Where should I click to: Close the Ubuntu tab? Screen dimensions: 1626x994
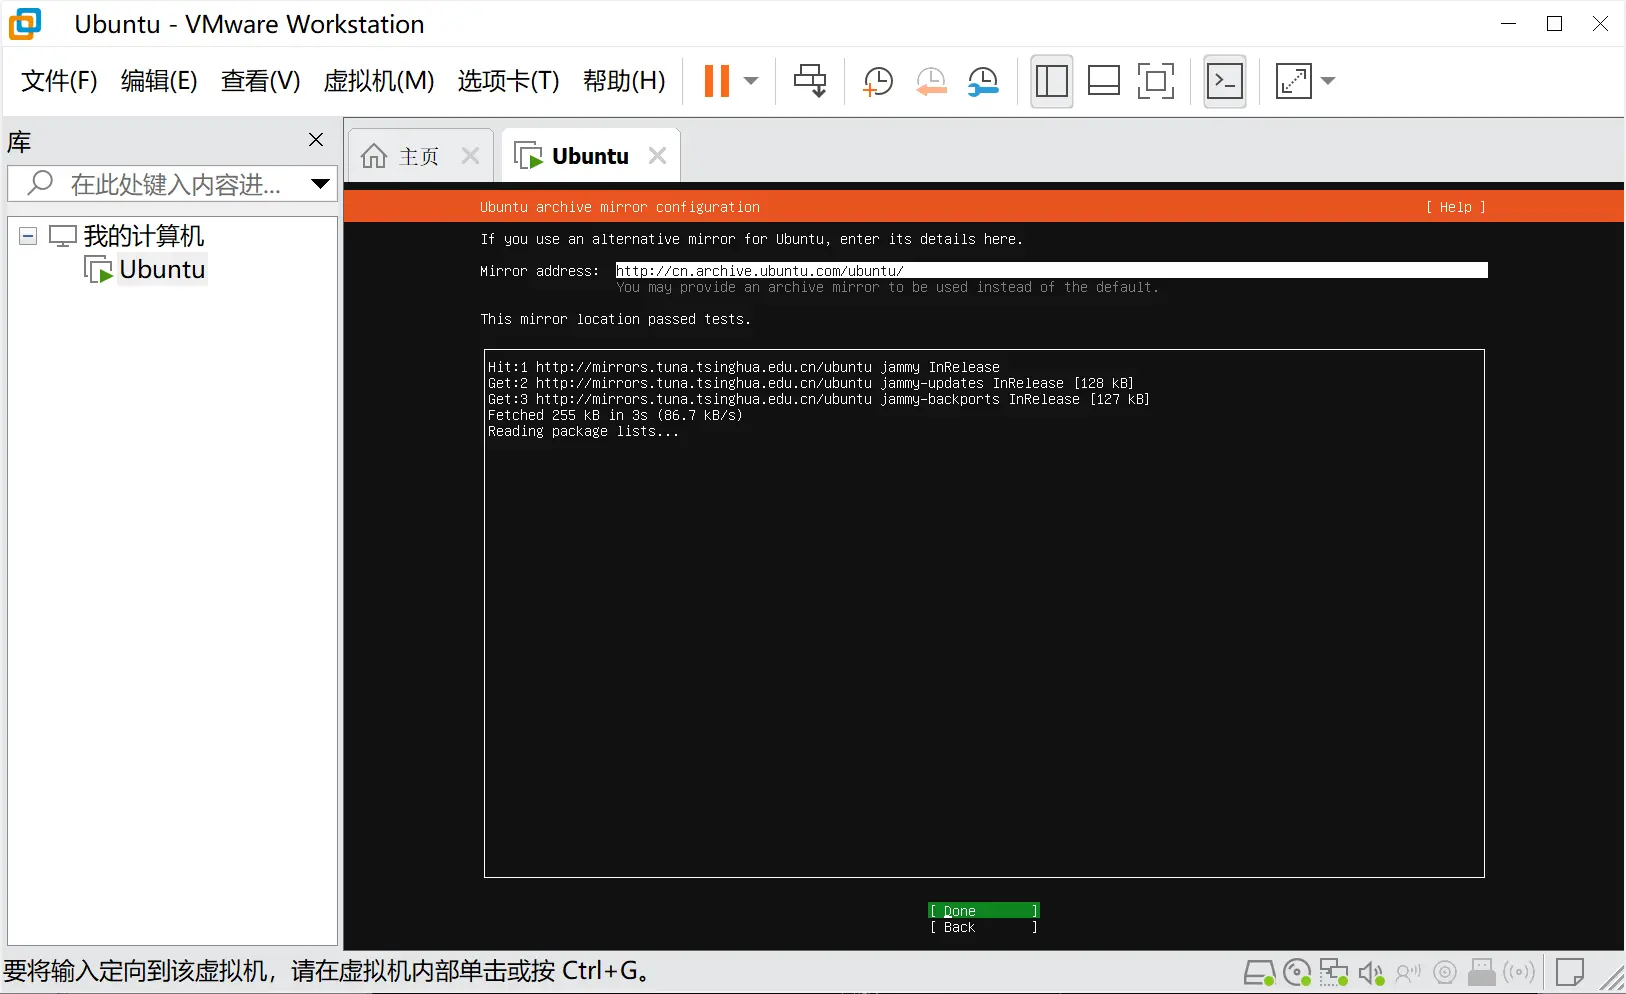click(657, 156)
